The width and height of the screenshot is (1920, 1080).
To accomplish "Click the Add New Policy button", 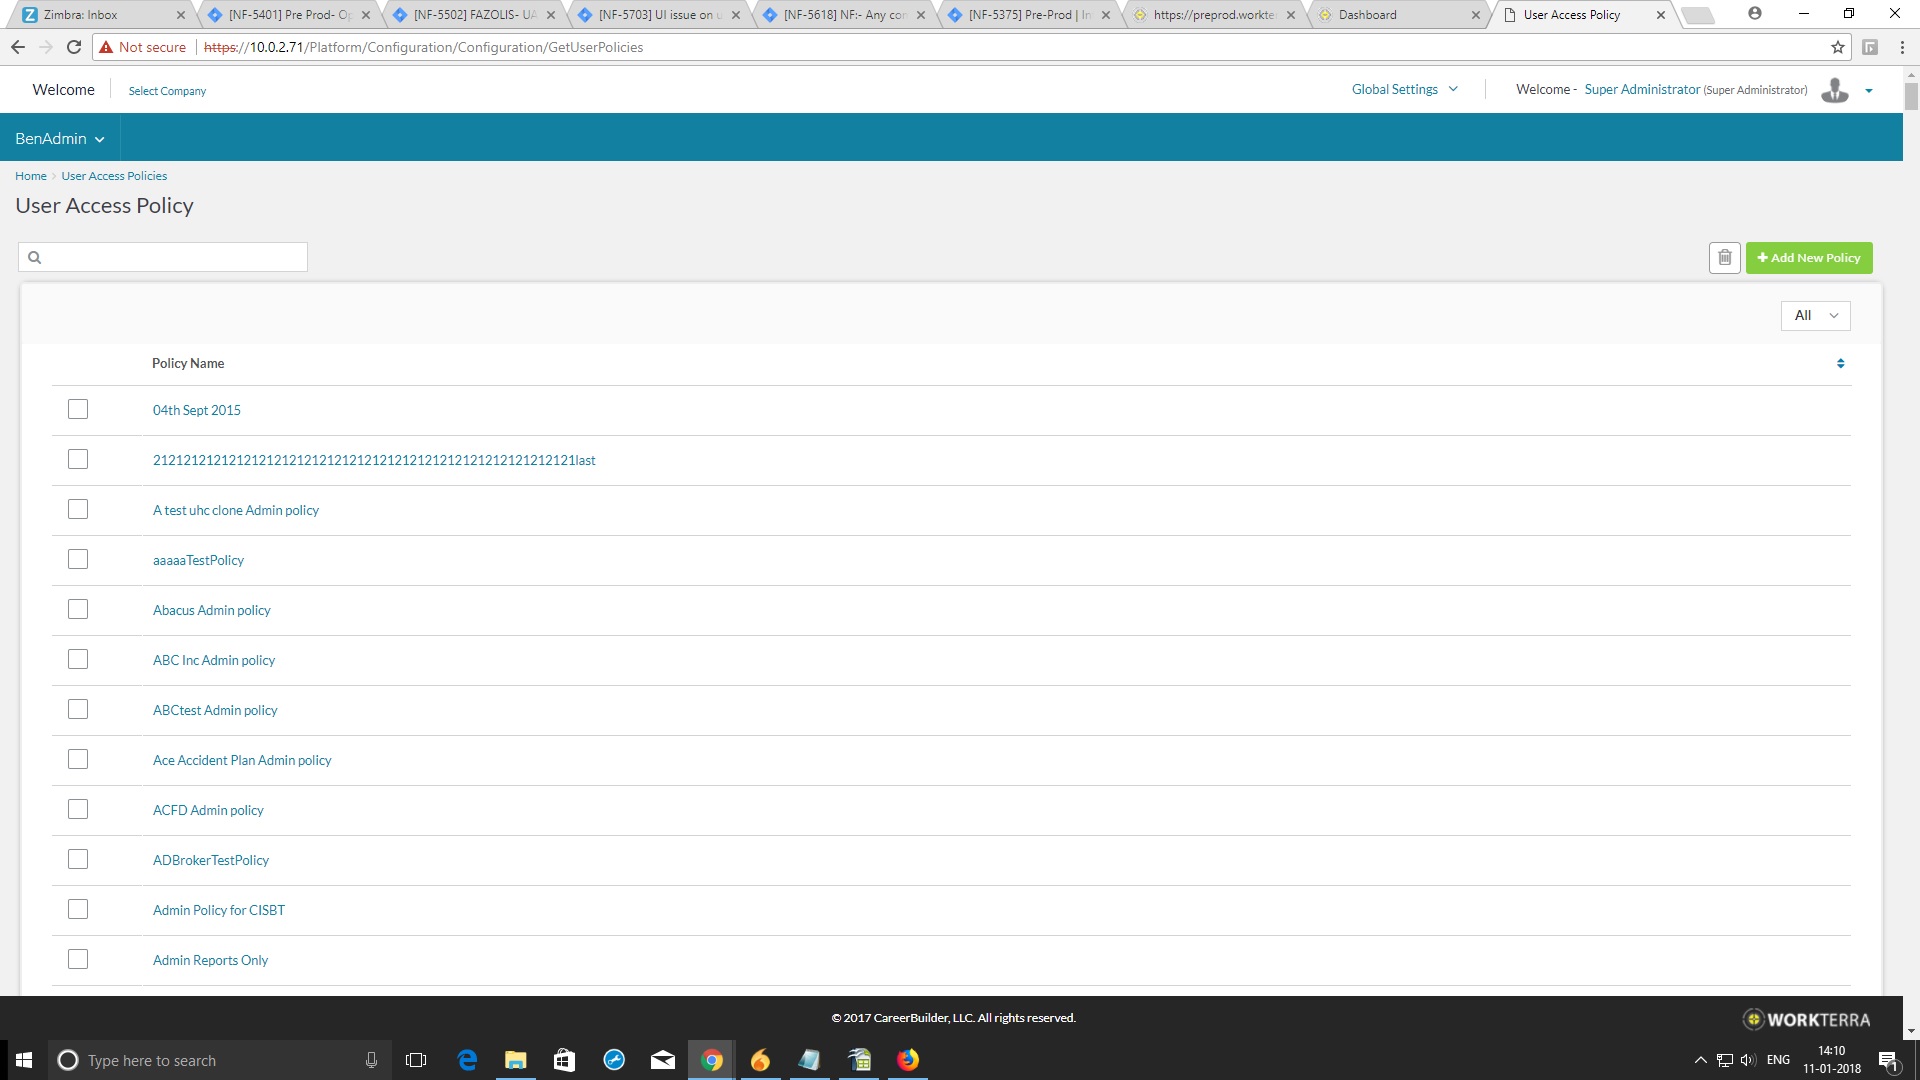I will (x=1808, y=258).
